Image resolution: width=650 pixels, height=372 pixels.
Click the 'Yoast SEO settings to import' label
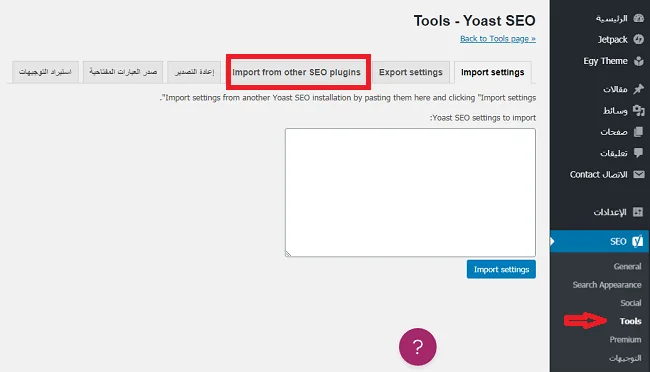click(483, 118)
